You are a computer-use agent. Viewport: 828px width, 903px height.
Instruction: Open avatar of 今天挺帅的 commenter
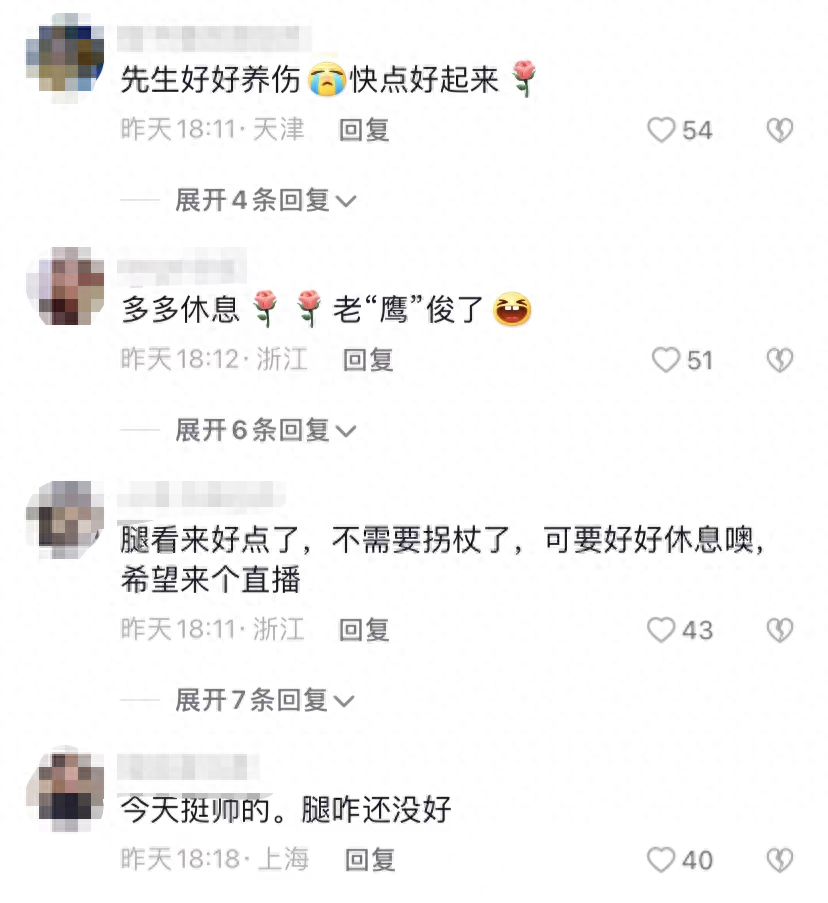pos(65,789)
